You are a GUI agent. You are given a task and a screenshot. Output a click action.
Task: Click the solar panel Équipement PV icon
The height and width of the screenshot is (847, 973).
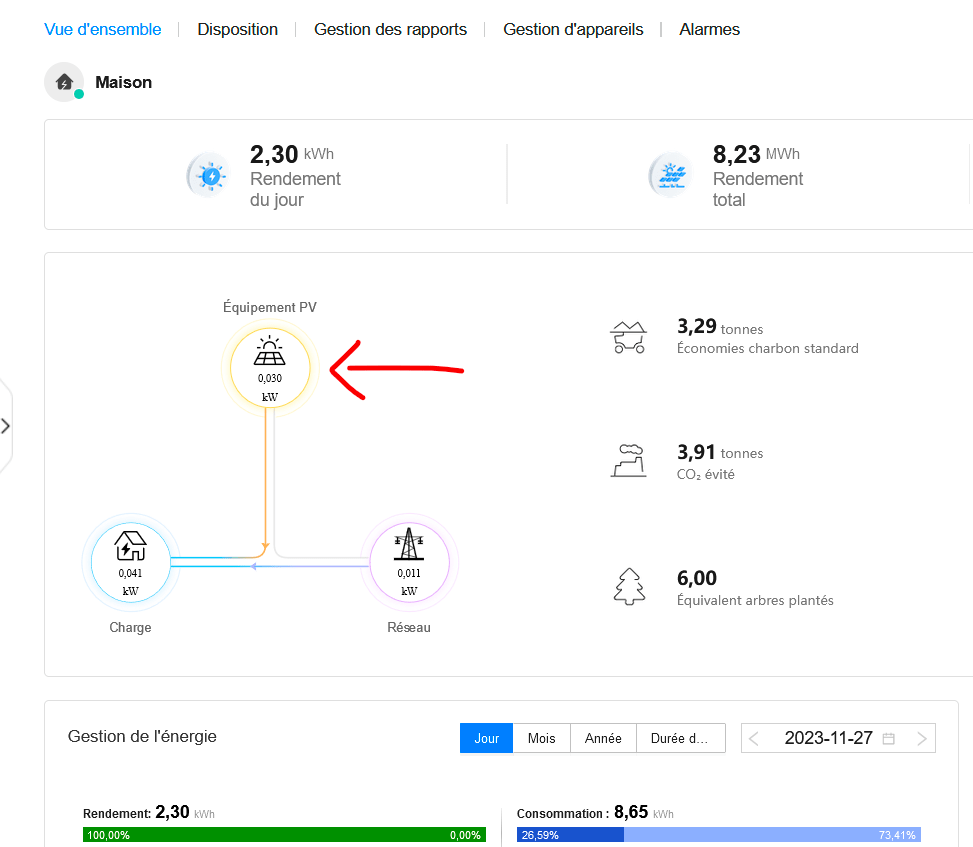(x=269, y=354)
